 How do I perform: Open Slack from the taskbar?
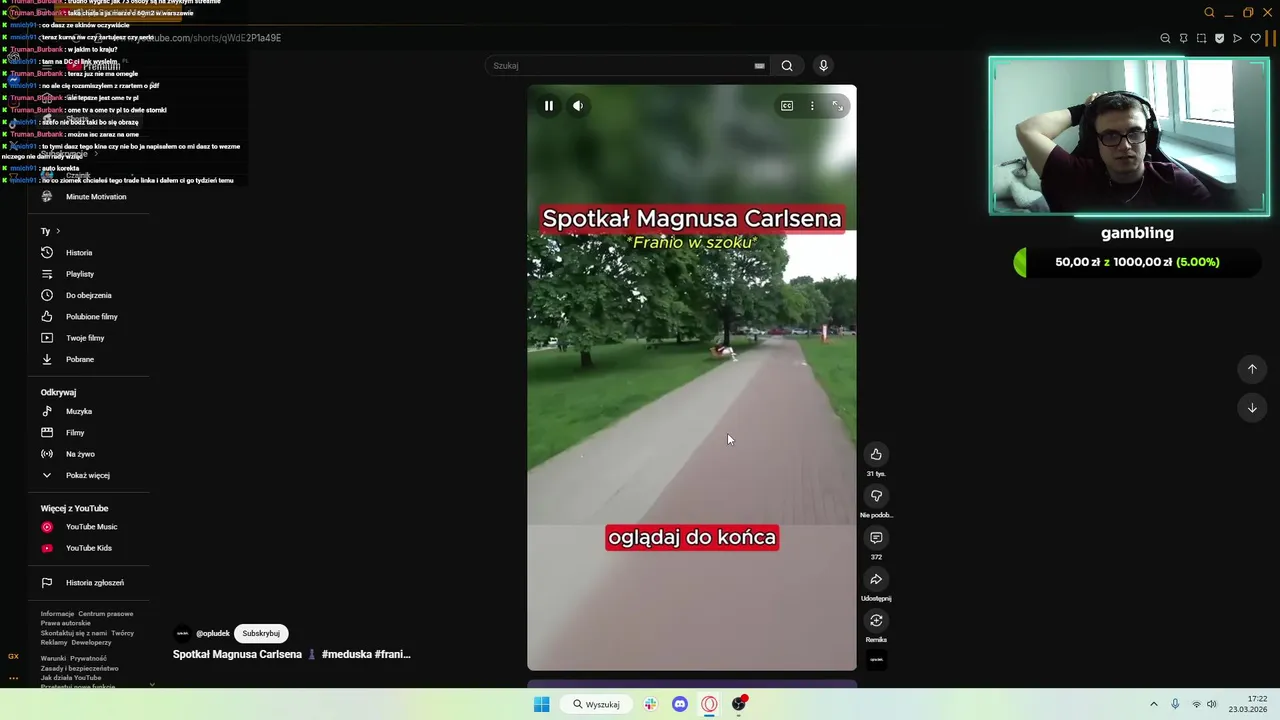tap(650, 704)
